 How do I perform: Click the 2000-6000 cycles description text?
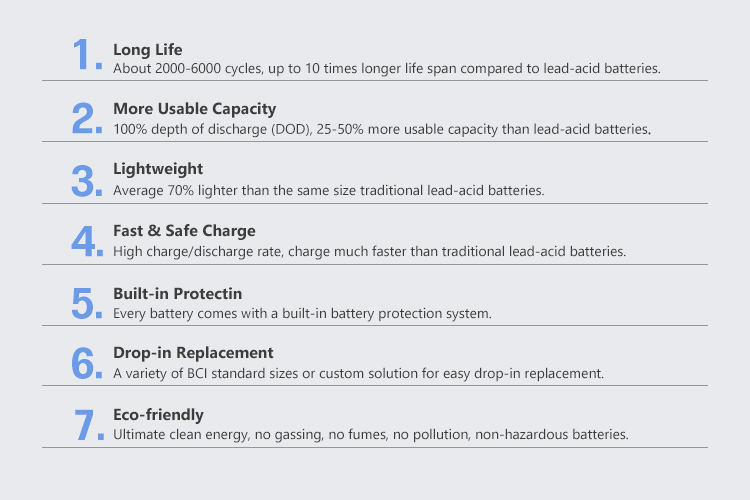tap(386, 68)
